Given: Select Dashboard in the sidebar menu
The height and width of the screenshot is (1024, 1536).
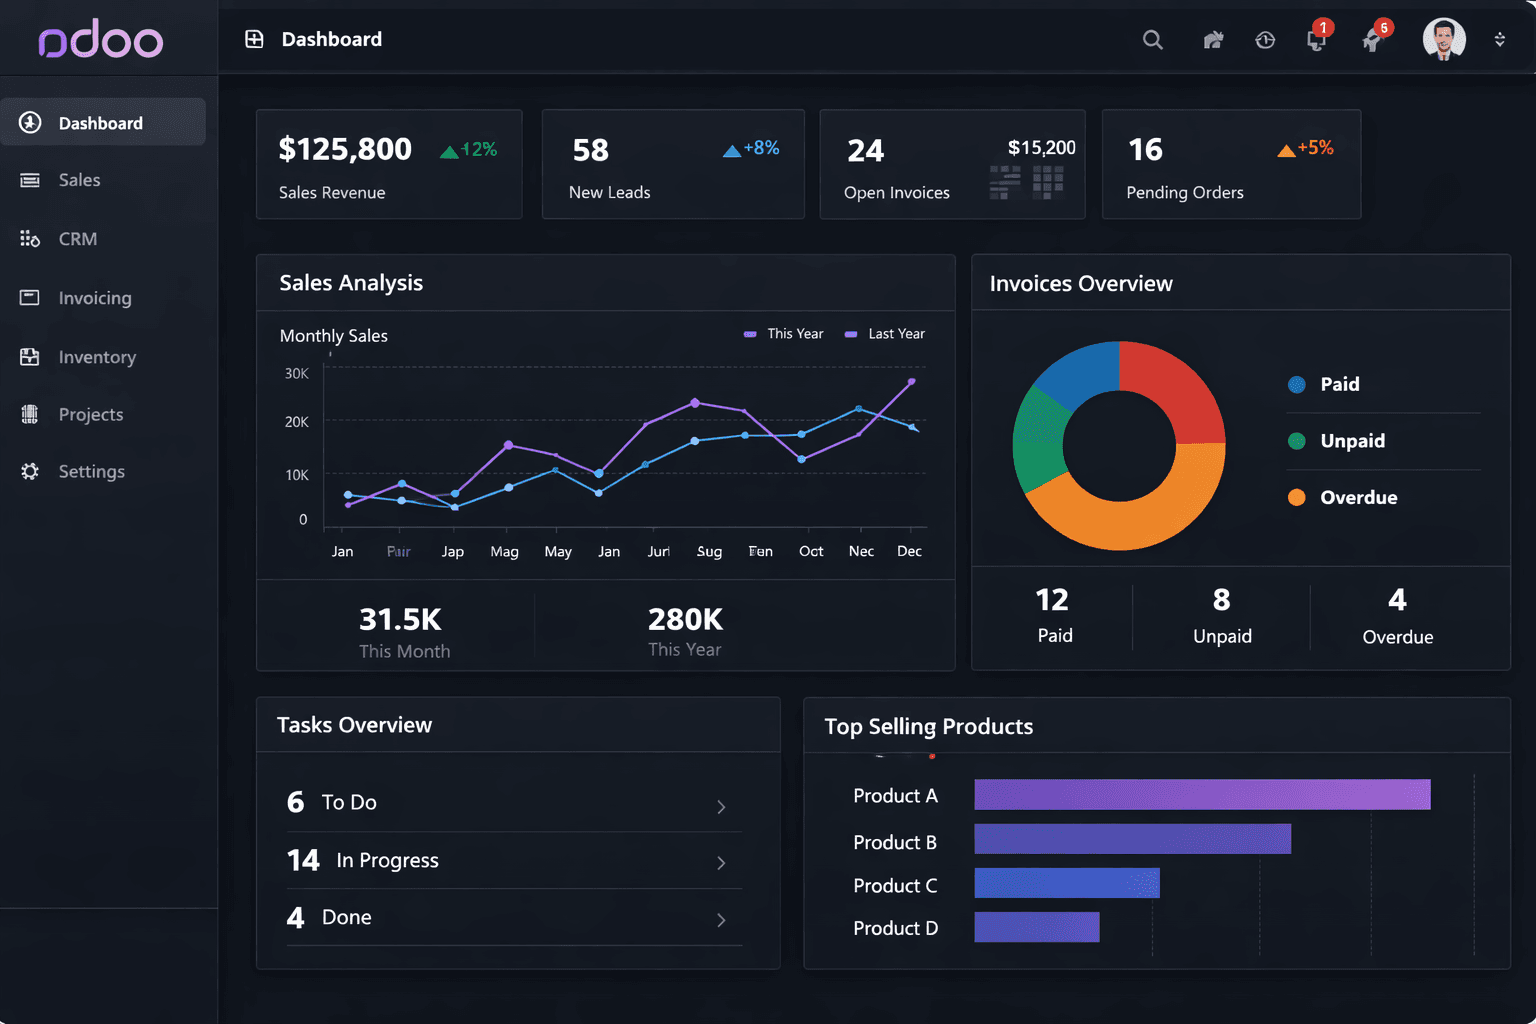Looking at the screenshot, I should click(100, 122).
